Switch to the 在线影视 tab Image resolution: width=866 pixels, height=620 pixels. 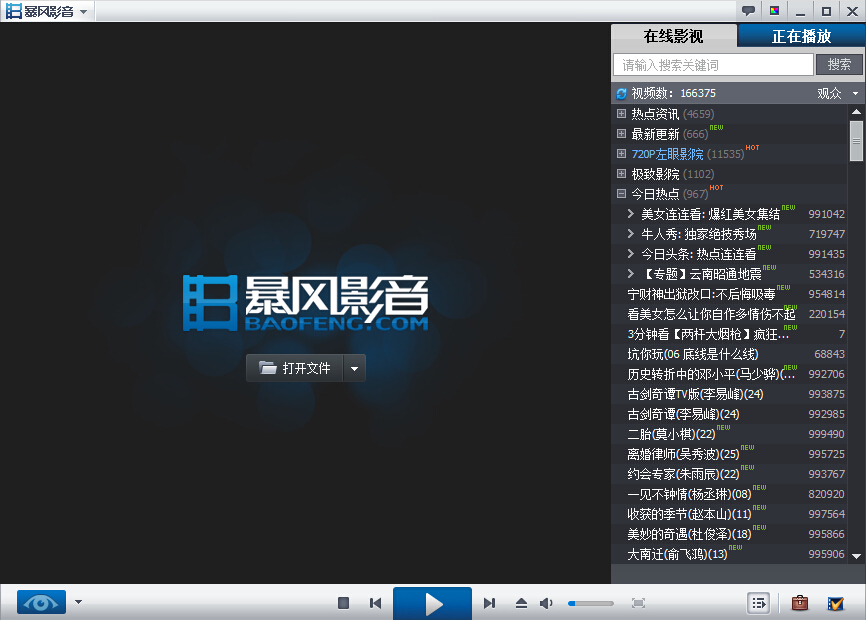pos(674,36)
